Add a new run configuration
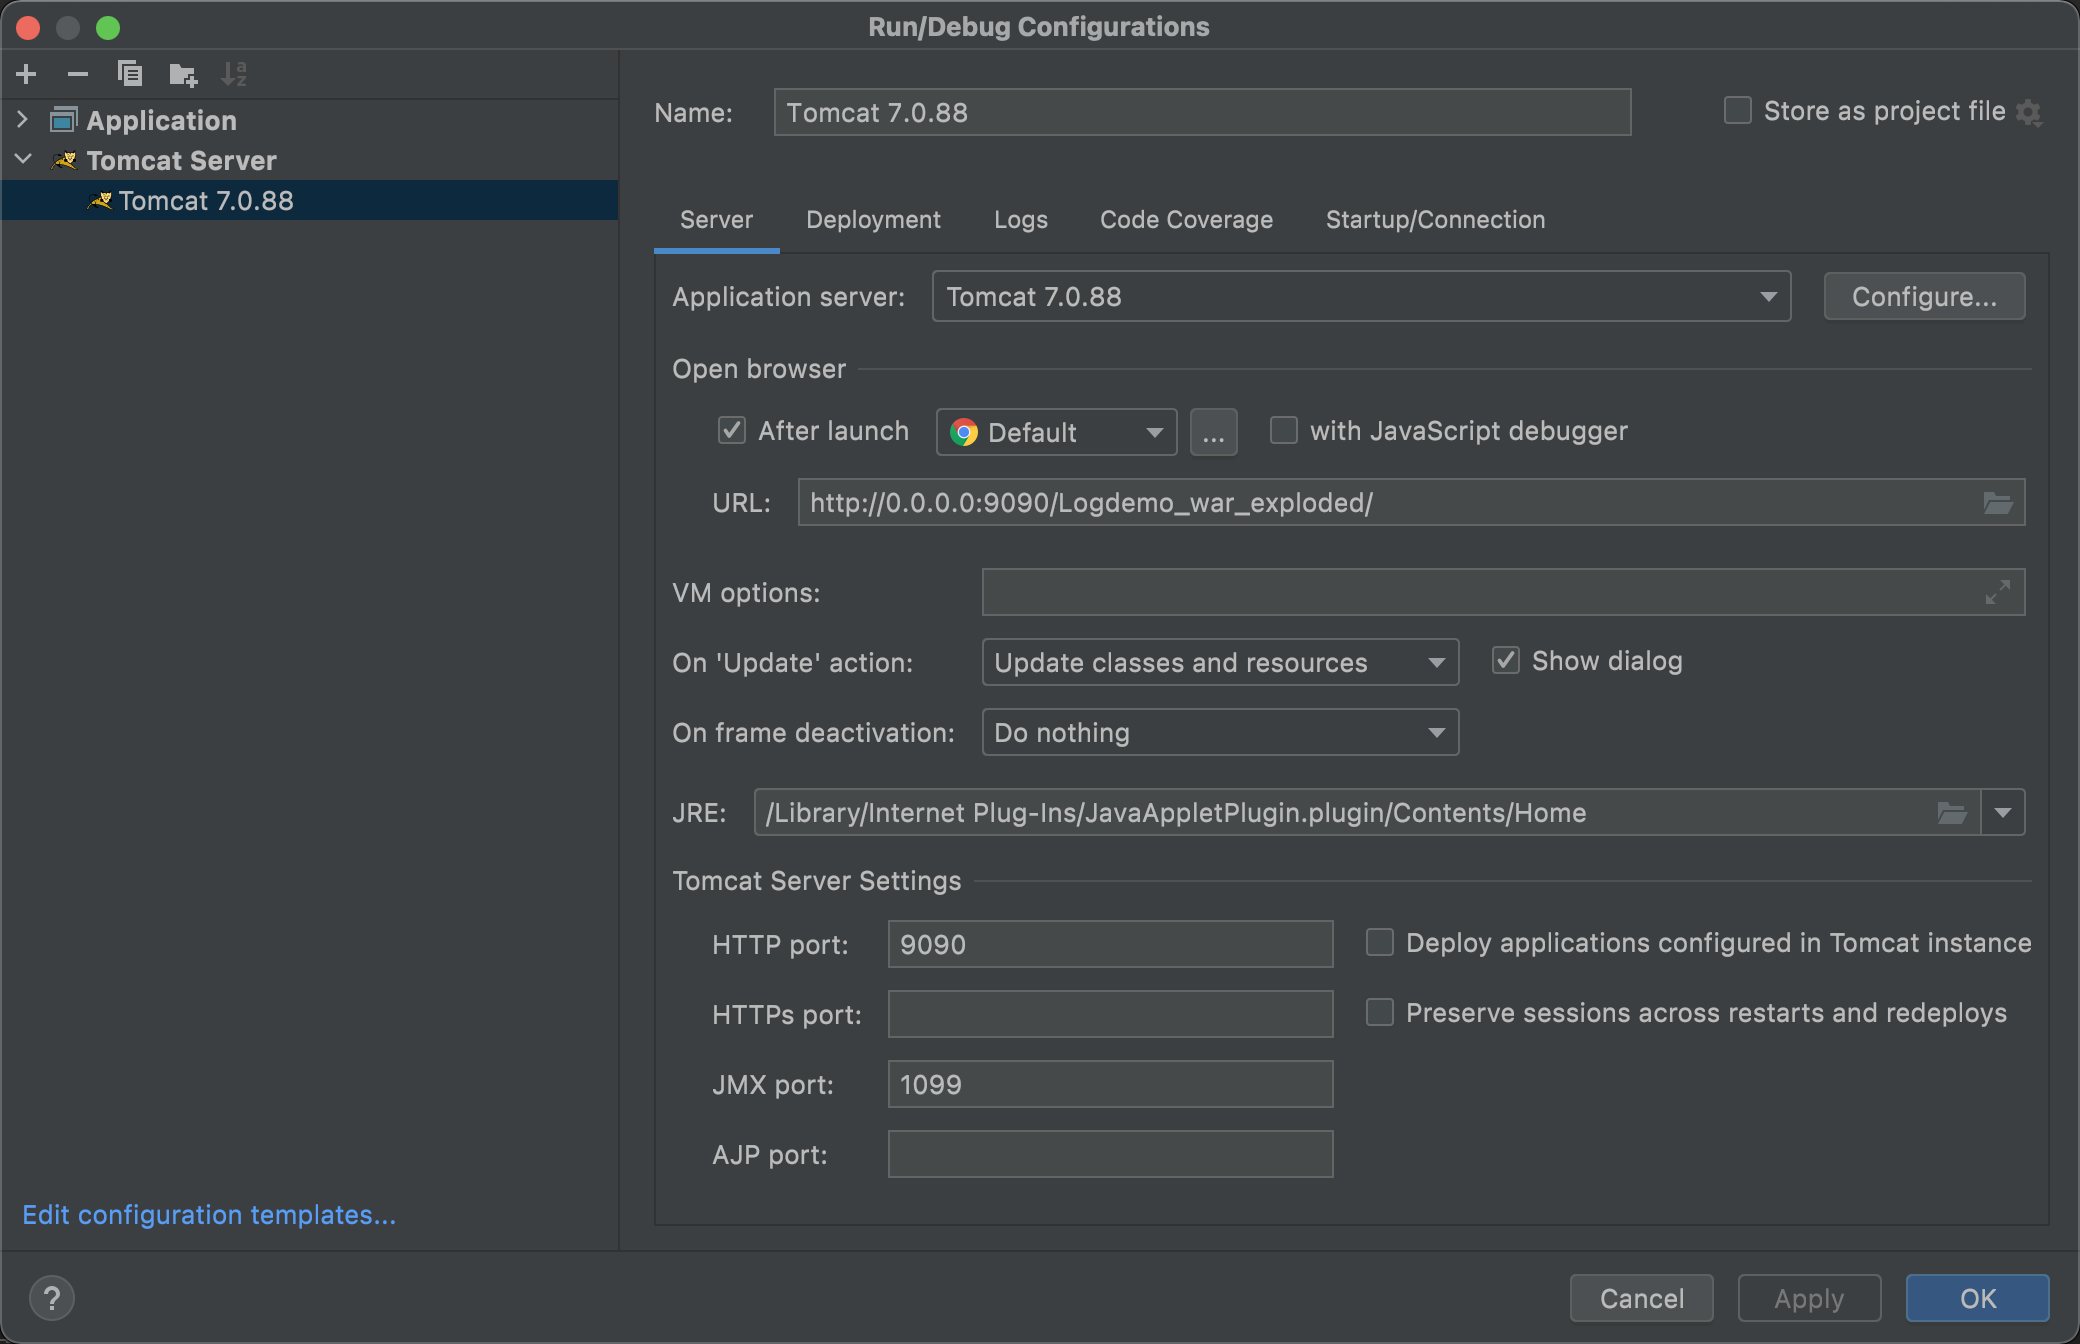The image size is (2080, 1344). click(x=27, y=74)
